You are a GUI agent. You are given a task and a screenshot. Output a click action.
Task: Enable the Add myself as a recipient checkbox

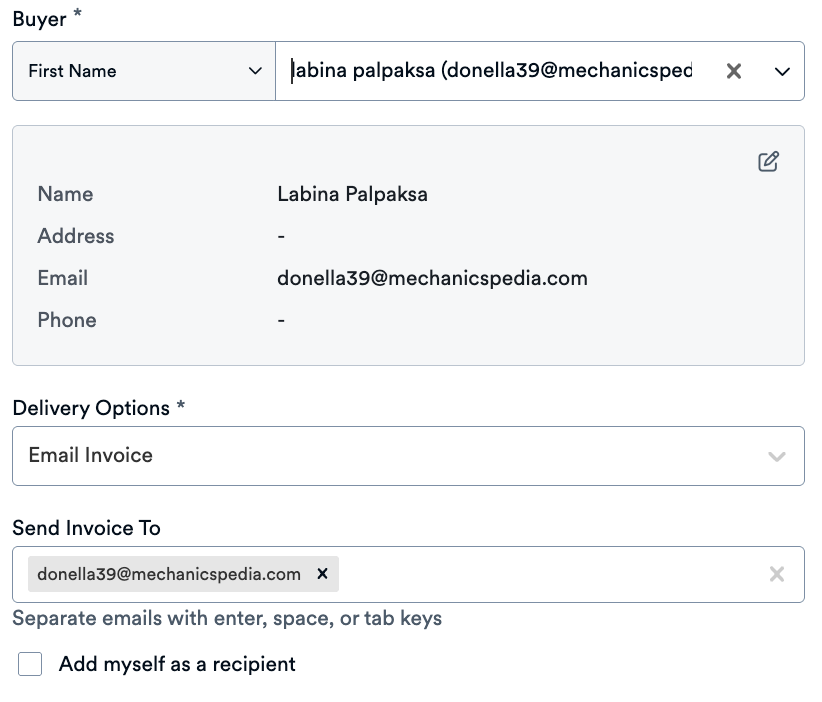pos(30,664)
